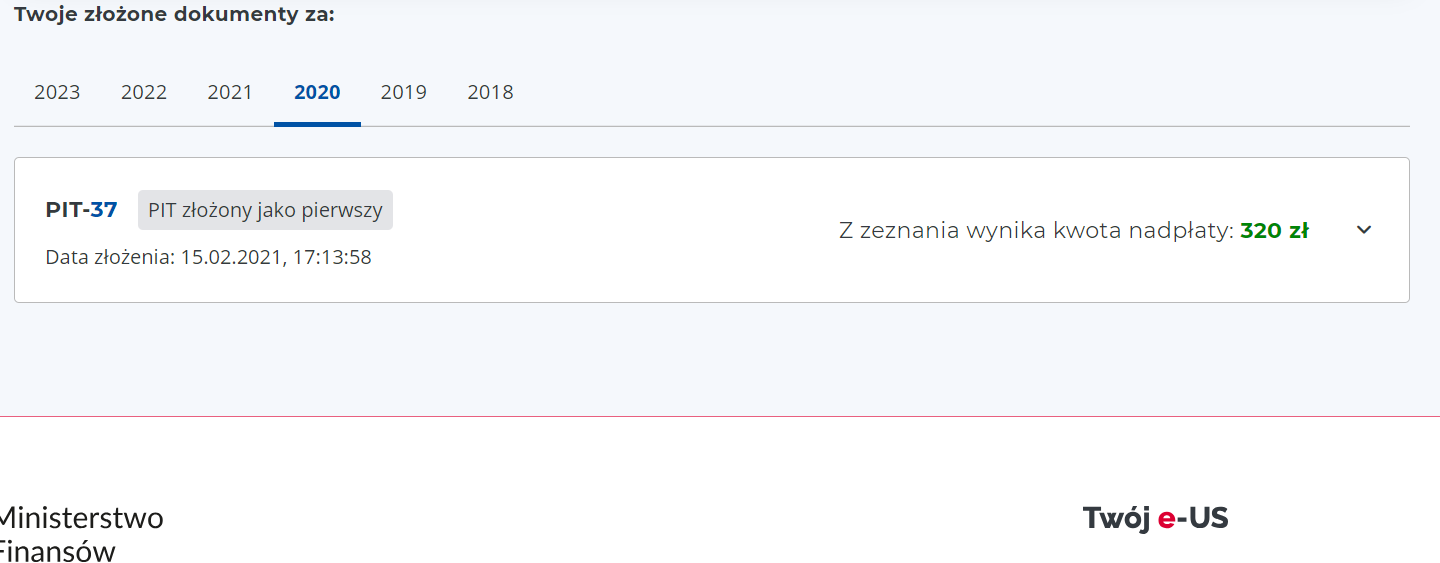Click the 'Ministerstwo' word in footer logo
The image size is (1440, 563).
click(x=80, y=518)
